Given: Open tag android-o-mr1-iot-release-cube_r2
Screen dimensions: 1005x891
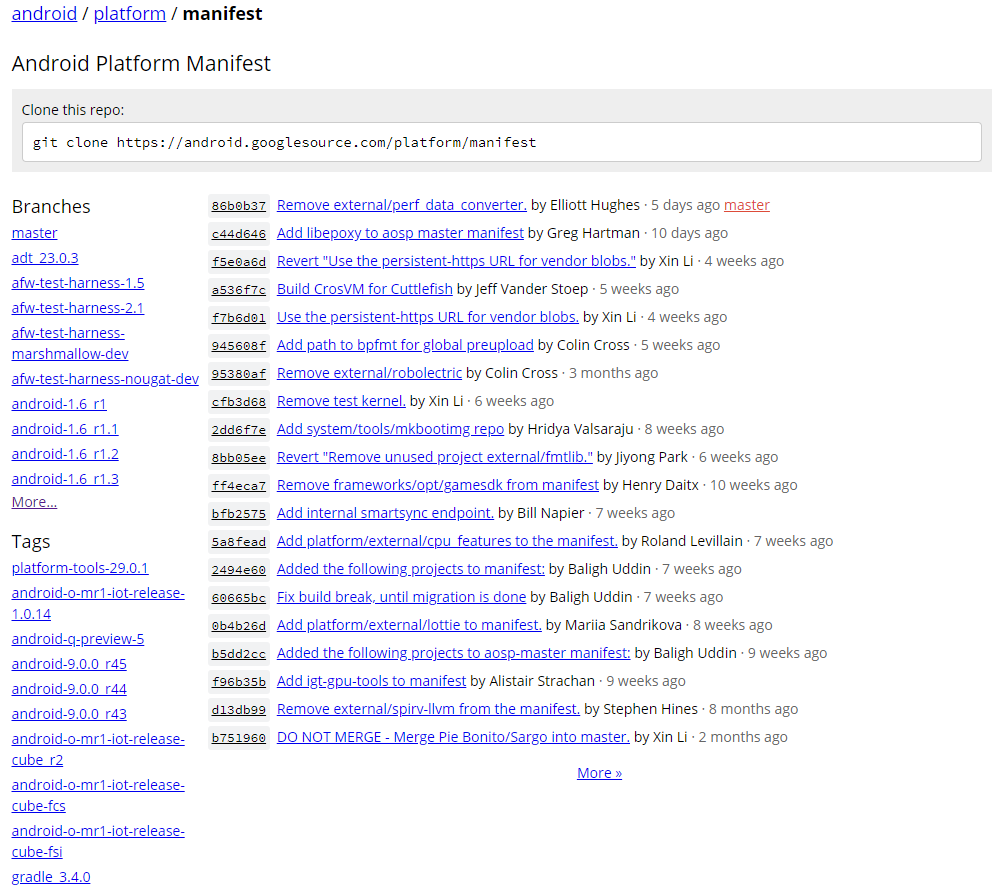Looking at the screenshot, I should tap(98, 749).
